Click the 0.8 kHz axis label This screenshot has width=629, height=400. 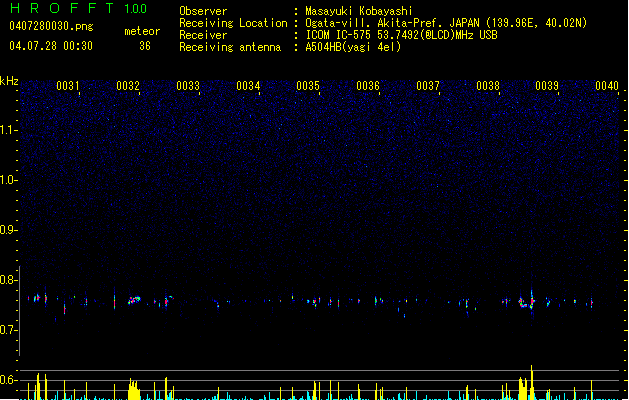click(9, 280)
